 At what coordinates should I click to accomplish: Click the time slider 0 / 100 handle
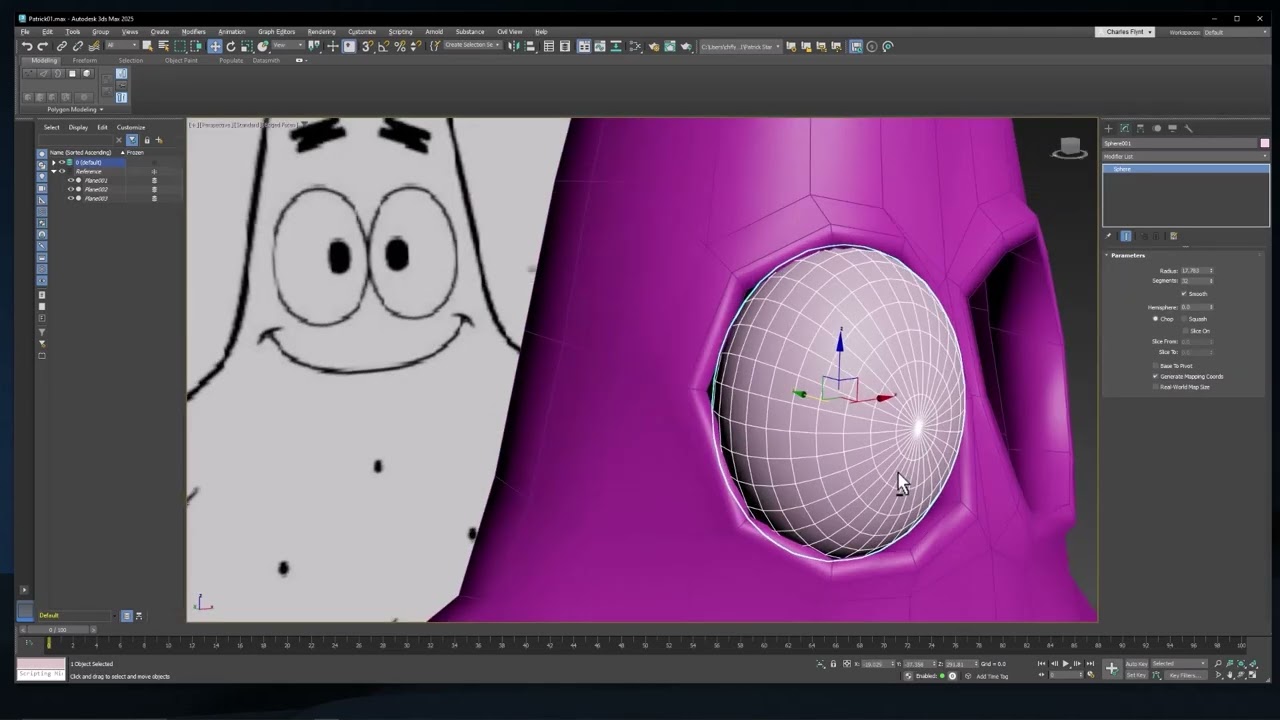coord(57,630)
